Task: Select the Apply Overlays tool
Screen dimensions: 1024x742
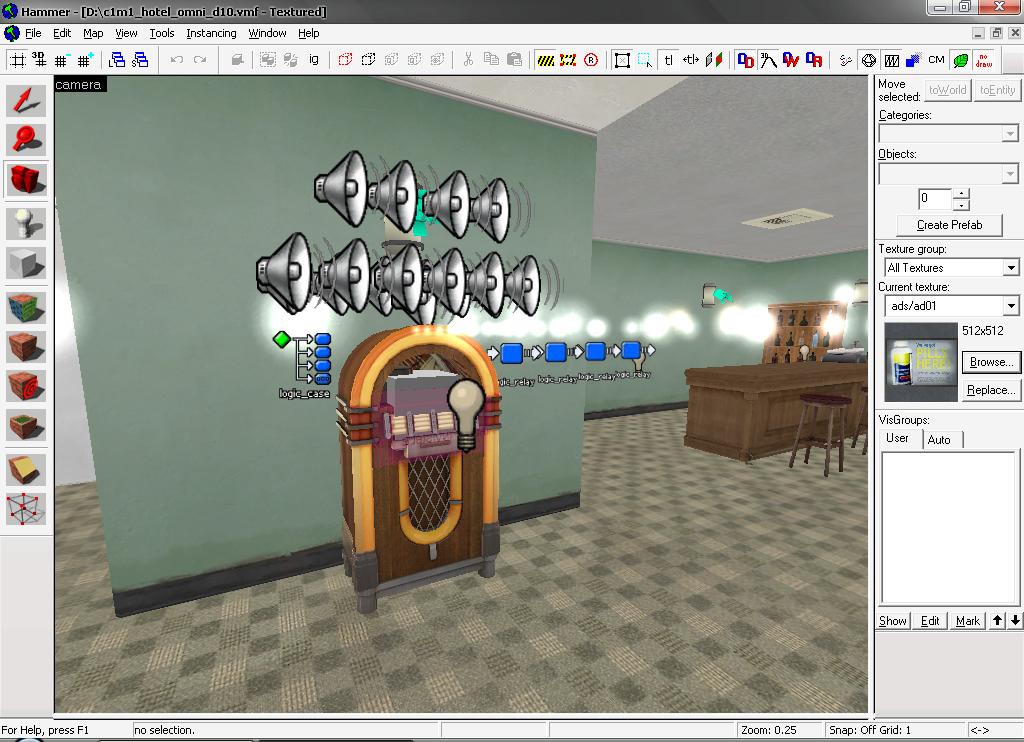Action: pos(26,426)
